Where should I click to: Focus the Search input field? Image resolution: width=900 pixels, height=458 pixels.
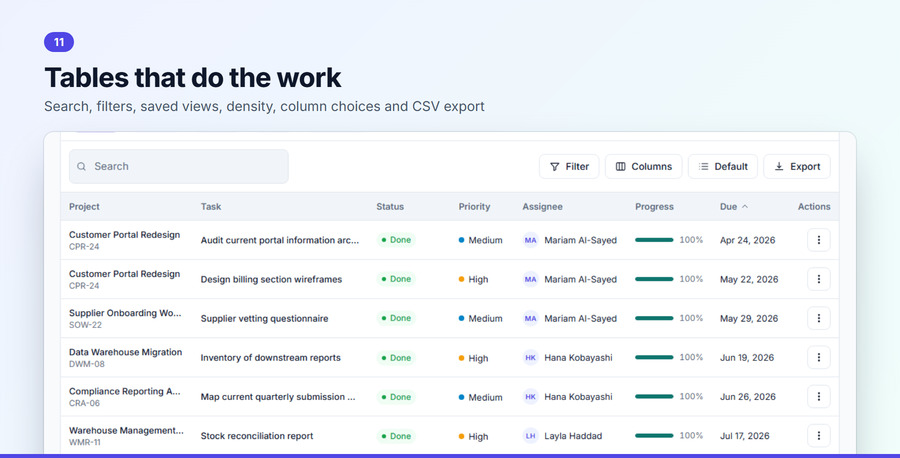[x=179, y=166]
